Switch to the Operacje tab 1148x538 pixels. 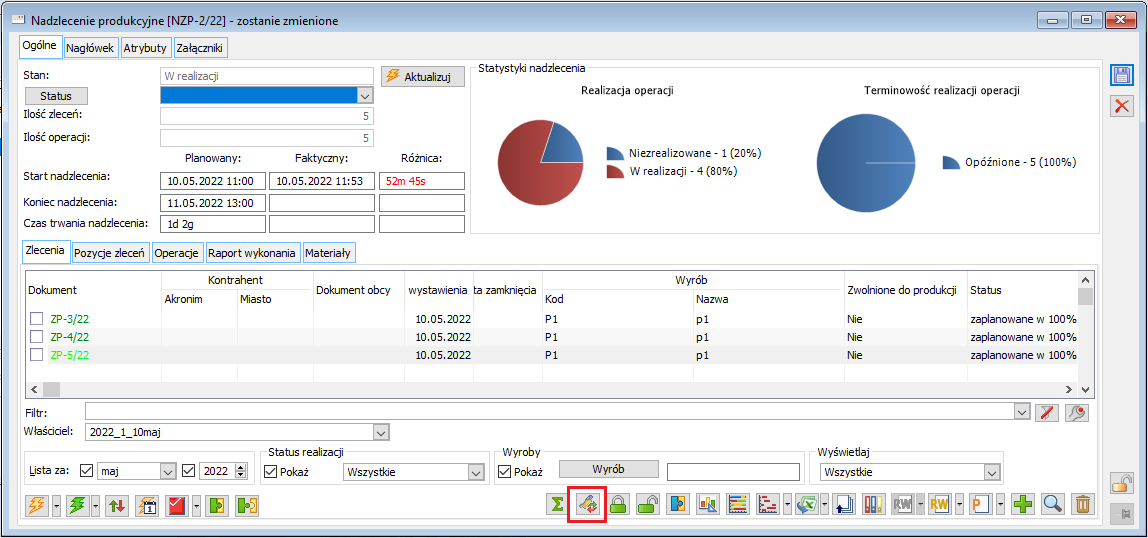click(177, 253)
